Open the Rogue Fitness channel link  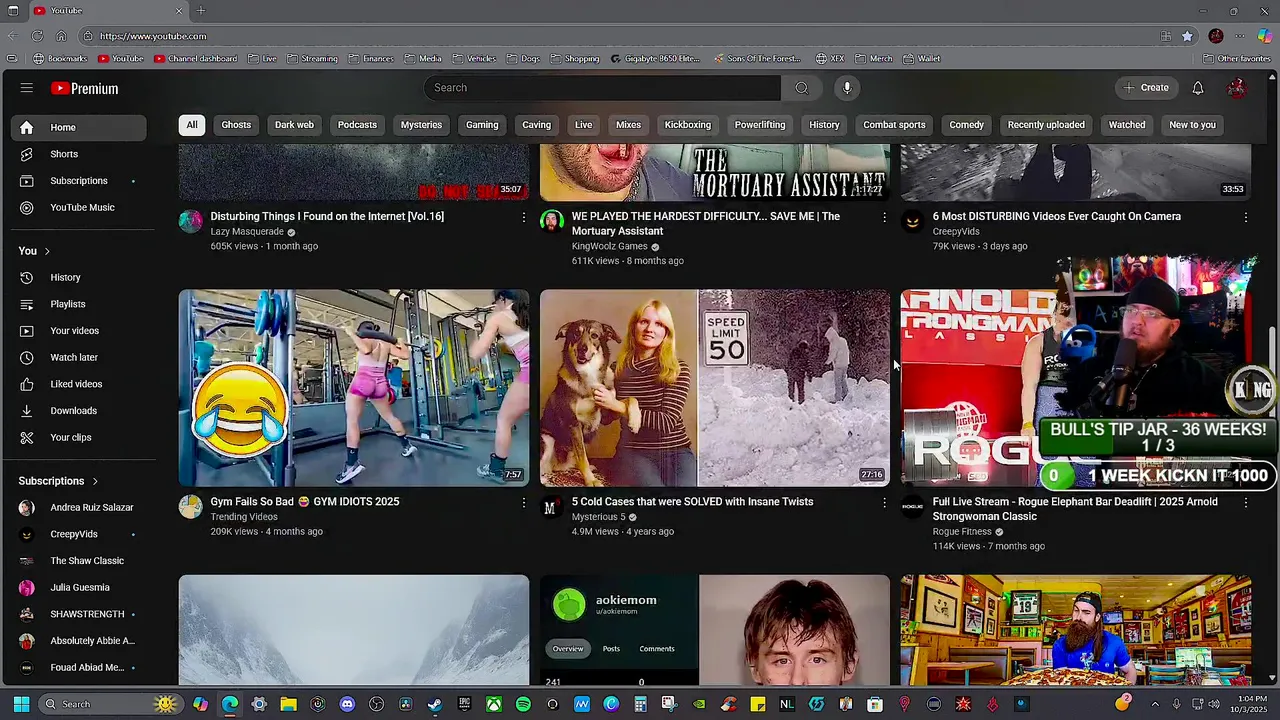click(x=962, y=532)
